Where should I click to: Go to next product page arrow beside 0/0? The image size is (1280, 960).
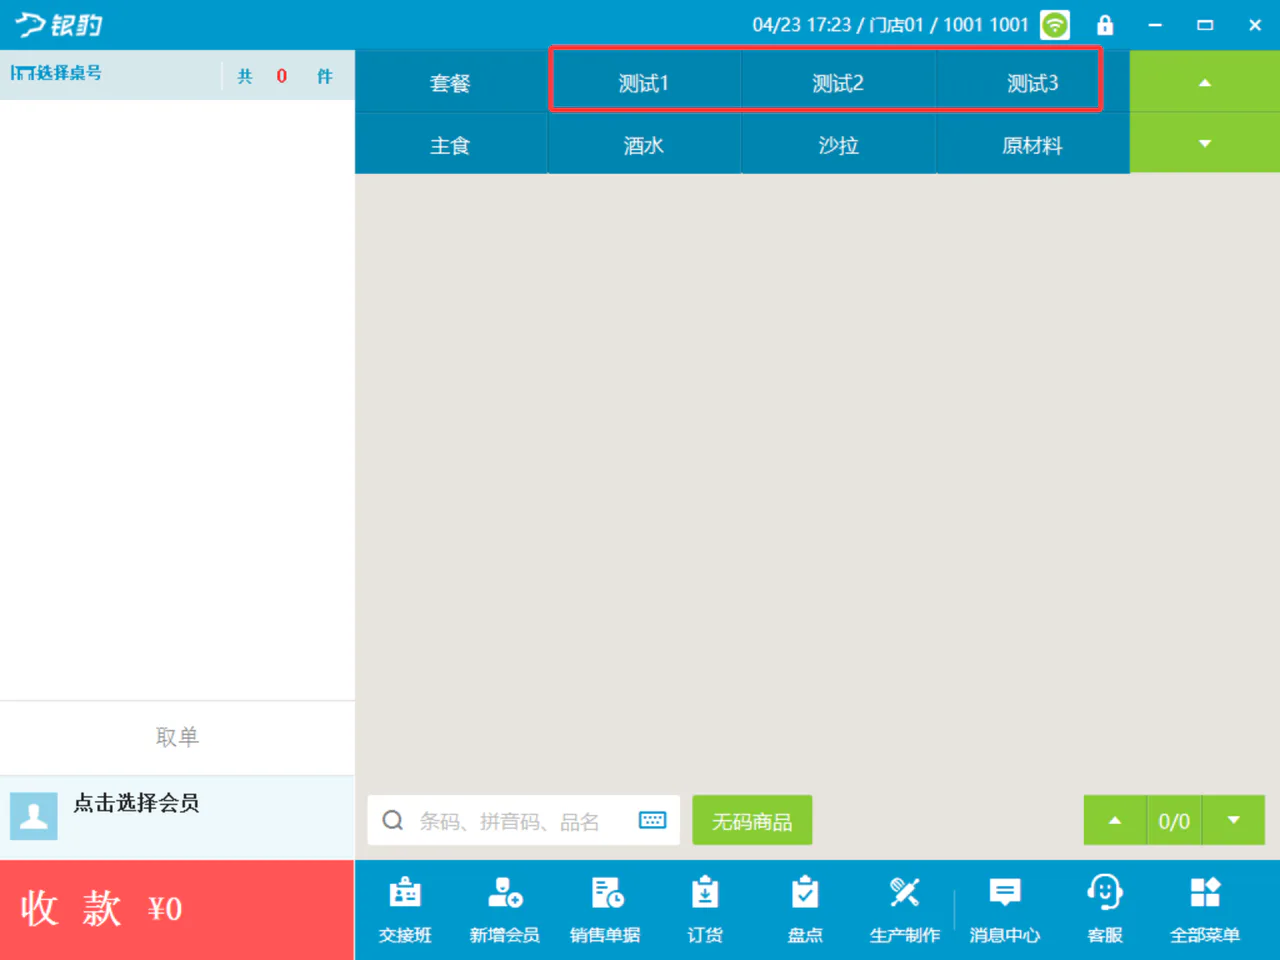pyautogui.click(x=1234, y=820)
